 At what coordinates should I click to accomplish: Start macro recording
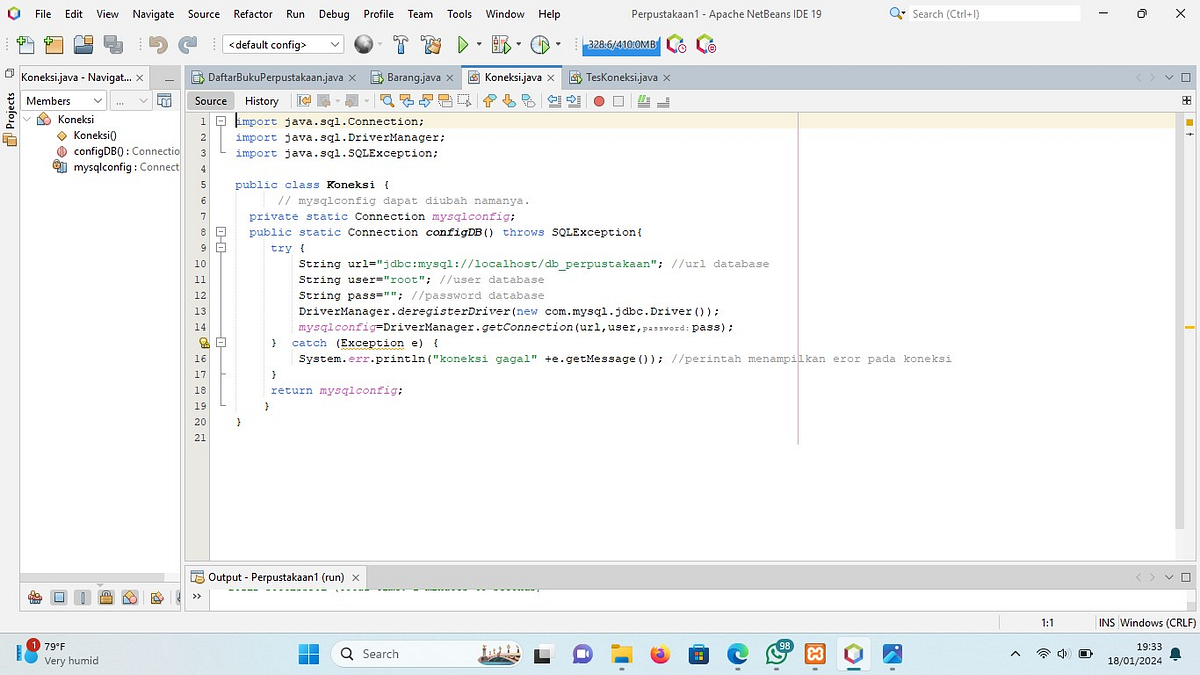click(599, 101)
